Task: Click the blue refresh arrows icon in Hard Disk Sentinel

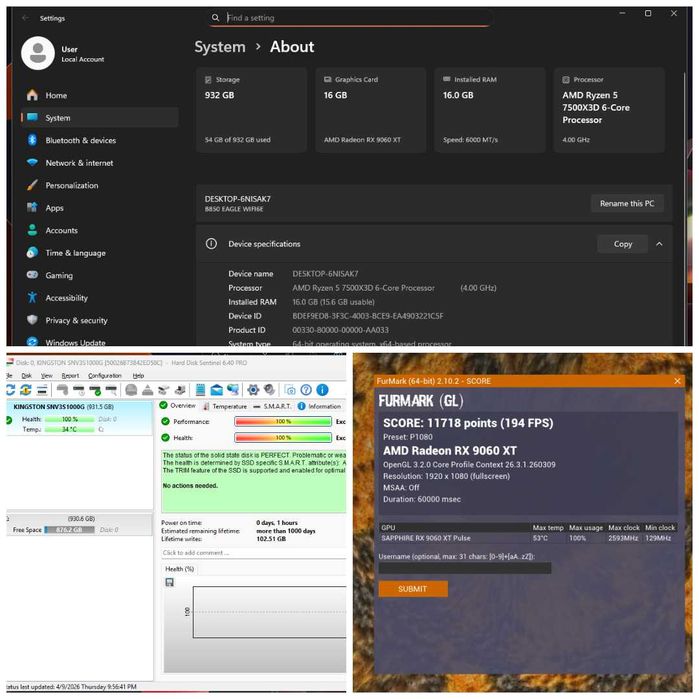Action: pyautogui.click(x=10, y=390)
